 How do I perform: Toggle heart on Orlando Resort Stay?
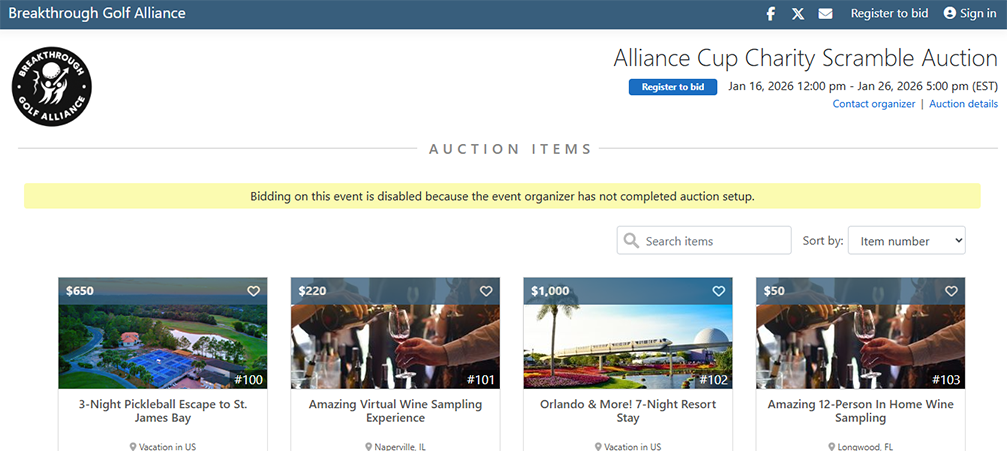coord(718,291)
